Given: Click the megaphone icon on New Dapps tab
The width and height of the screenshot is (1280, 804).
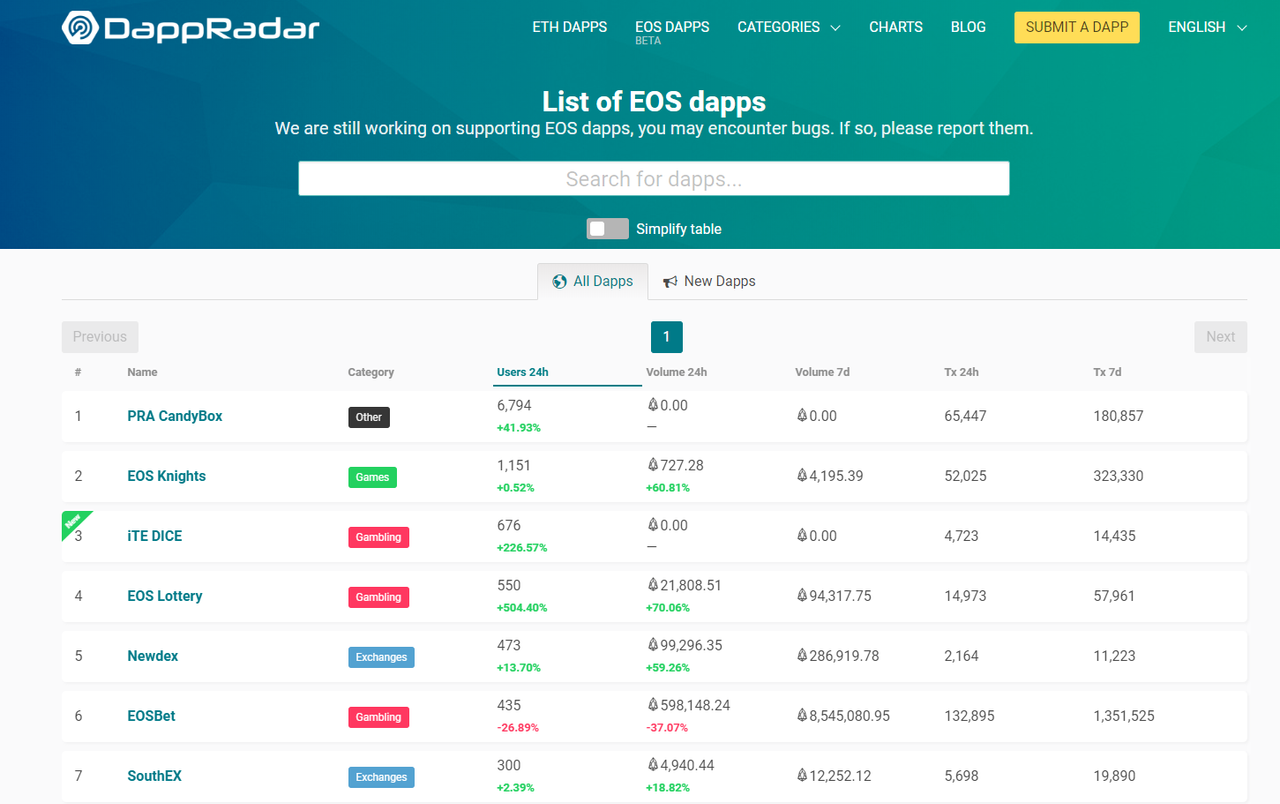Looking at the screenshot, I should point(670,282).
